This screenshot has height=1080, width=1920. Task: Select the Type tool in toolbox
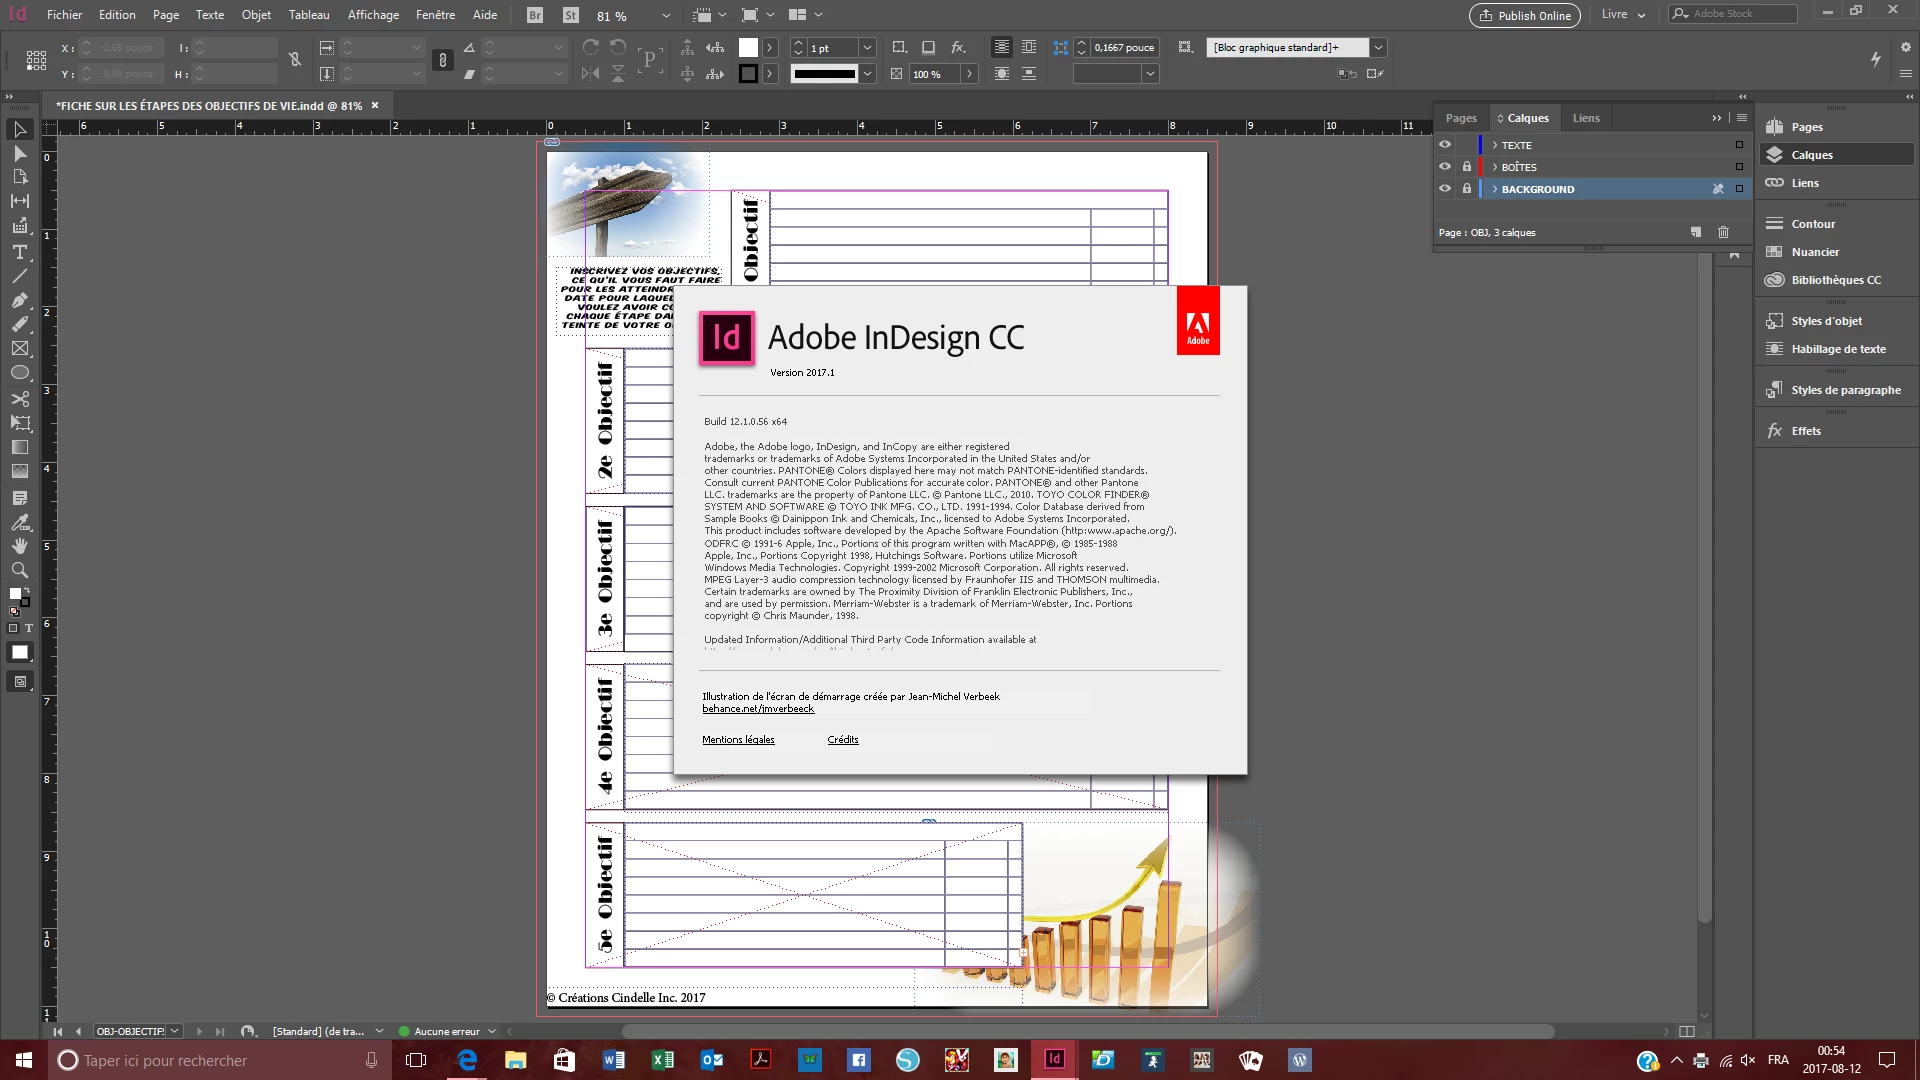coord(19,252)
